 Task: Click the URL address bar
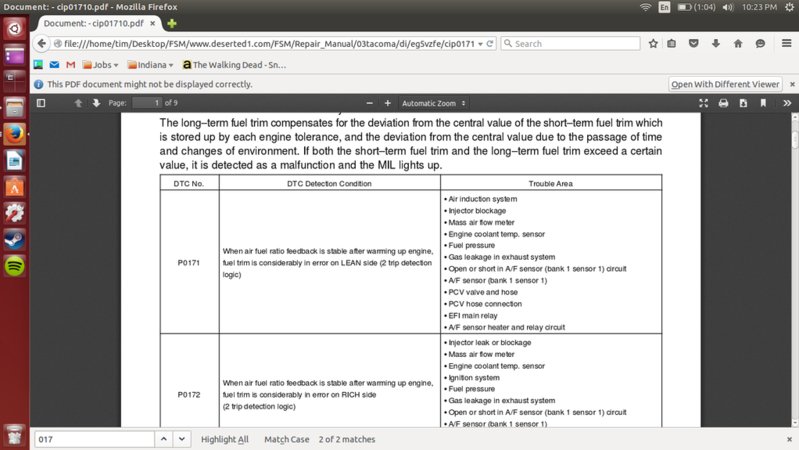[269, 44]
